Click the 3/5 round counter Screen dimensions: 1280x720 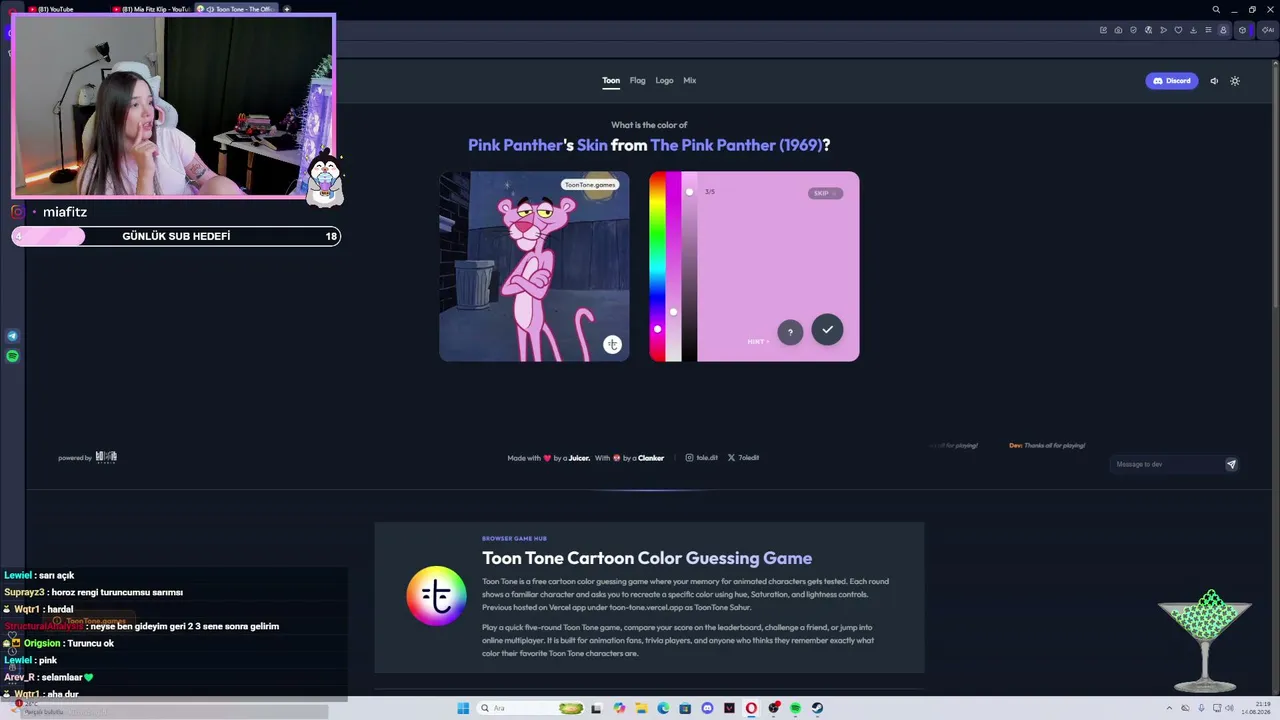point(710,192)
